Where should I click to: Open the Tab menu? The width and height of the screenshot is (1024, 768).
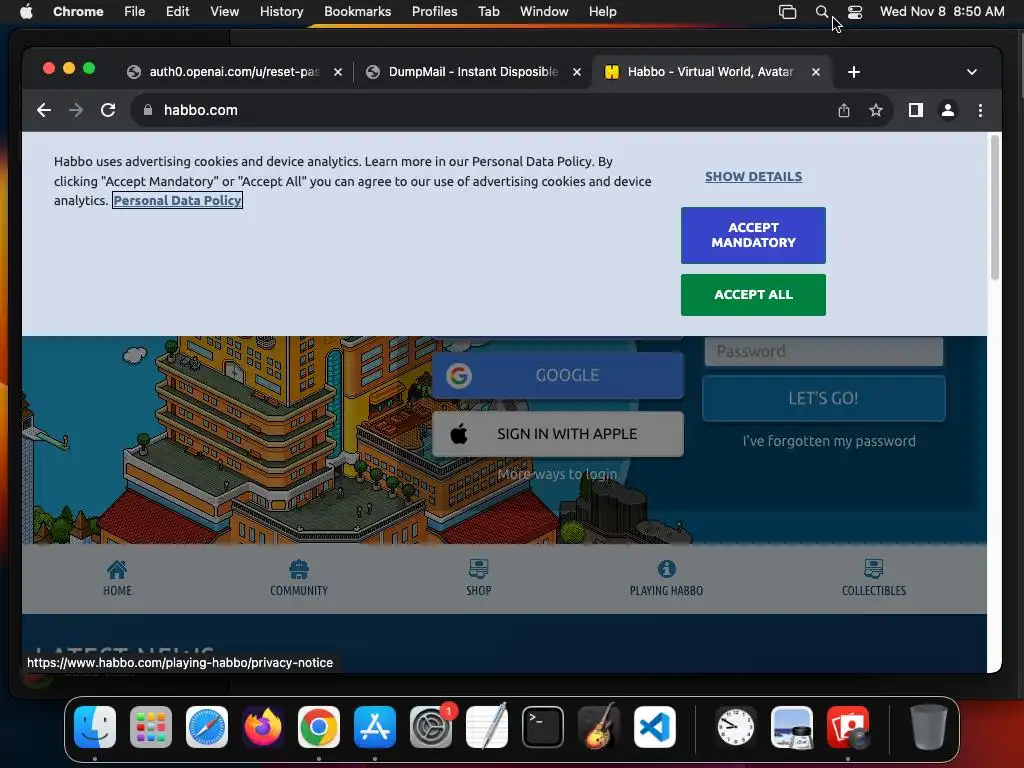click(x=488, y=12)
